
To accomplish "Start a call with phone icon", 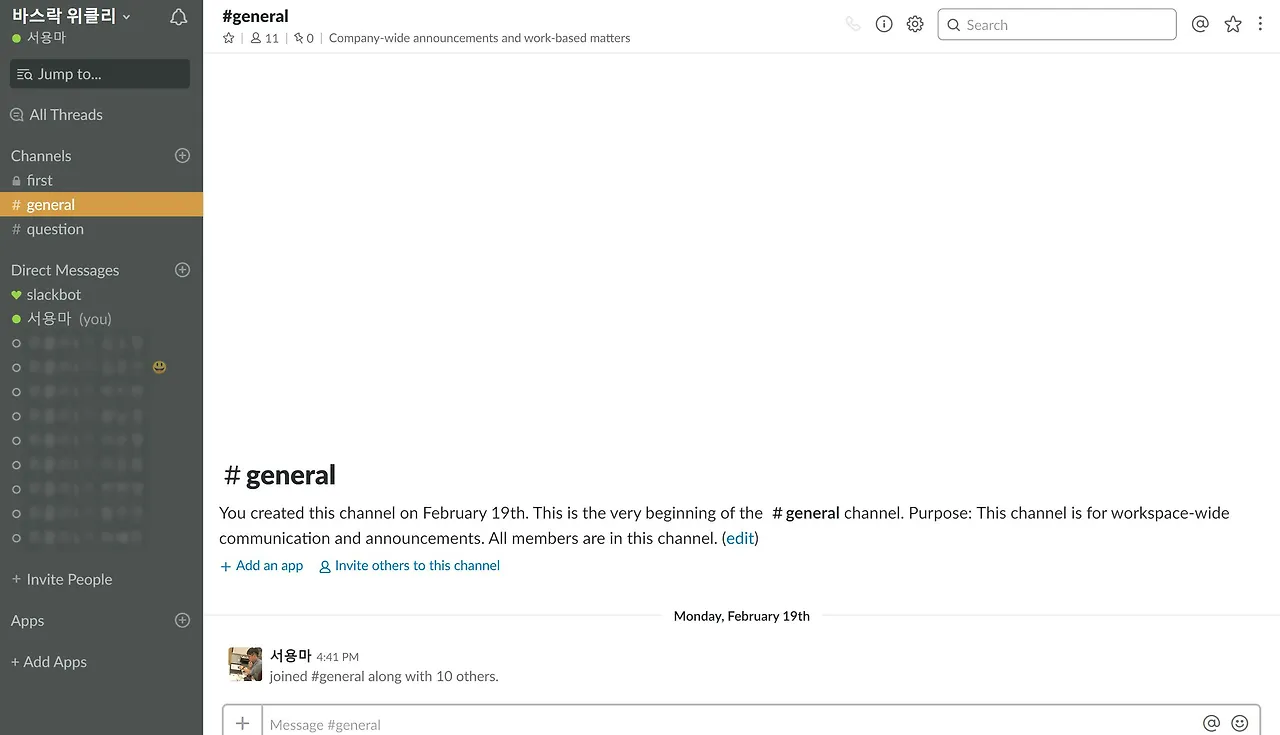I will click(x=853, y=24).
